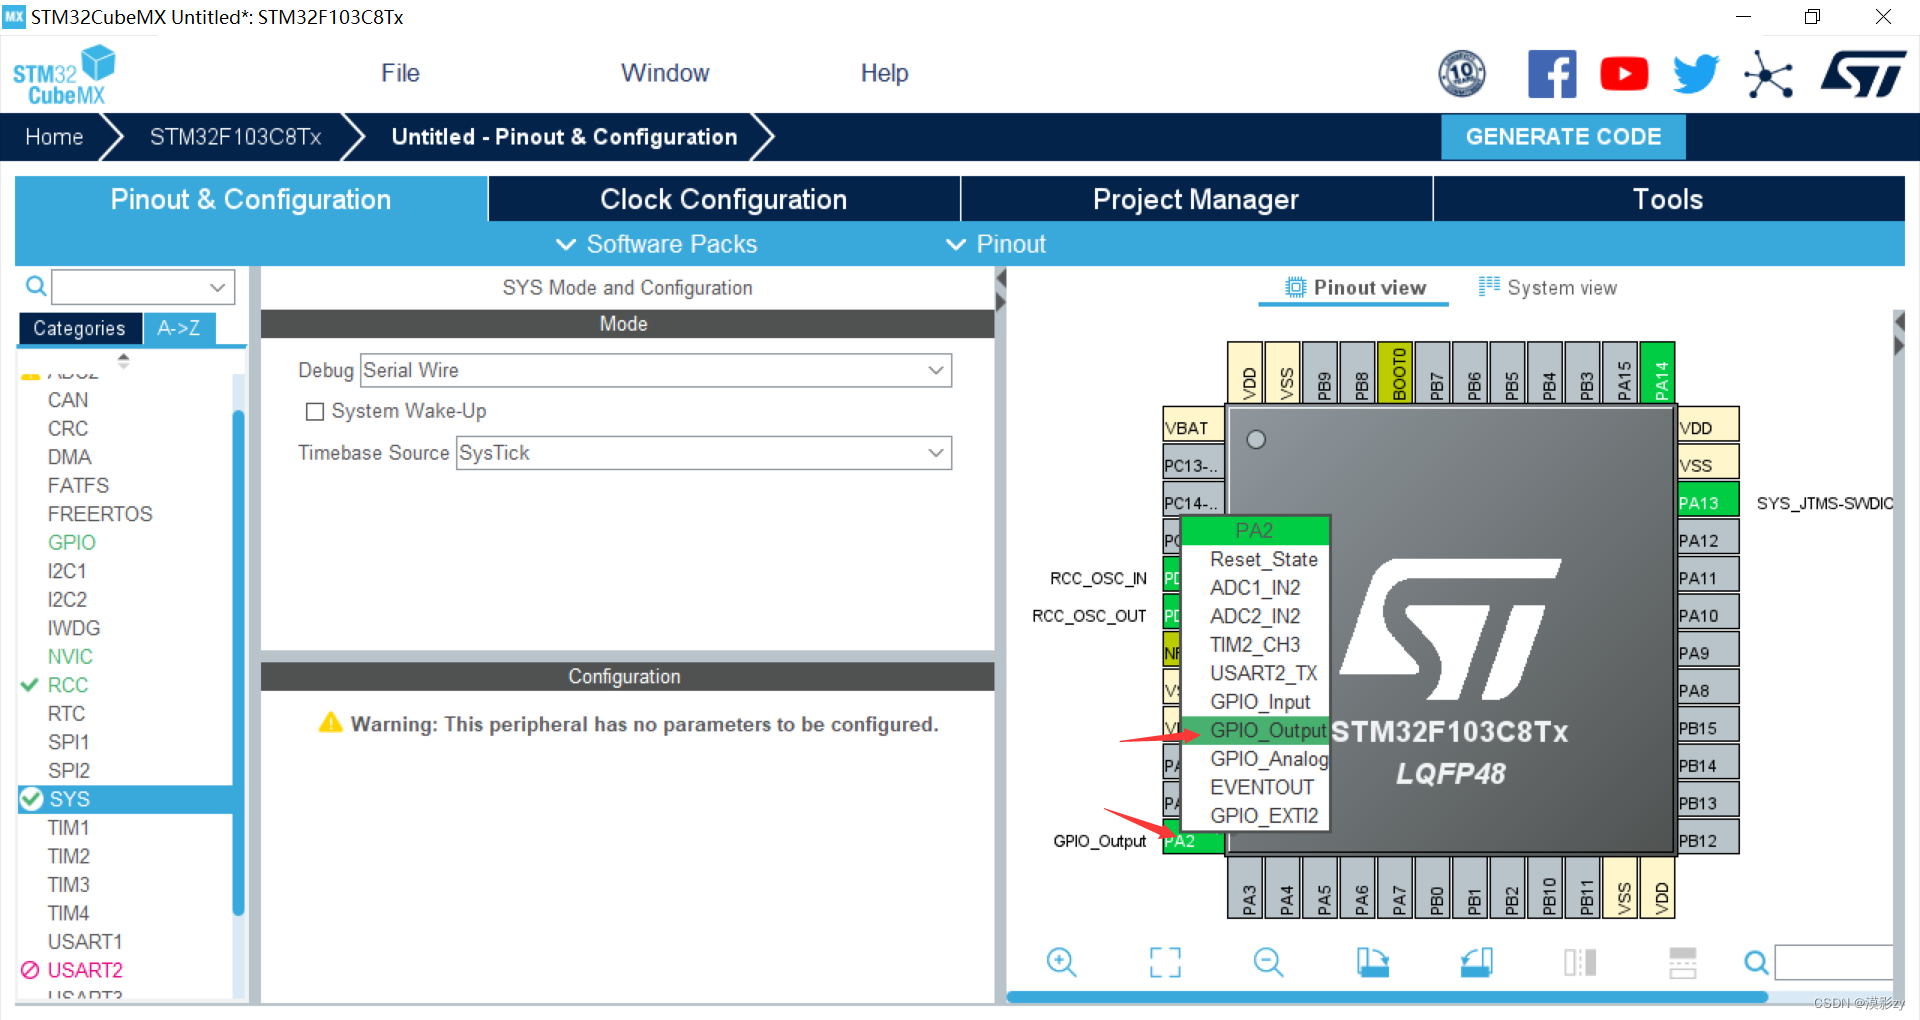Open the File menu
The width and height of the screenshot is (1920, 1020).
click(400, 73)
